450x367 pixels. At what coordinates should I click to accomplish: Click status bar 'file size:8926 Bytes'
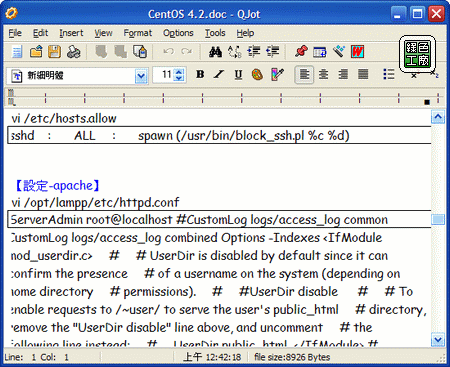(292, 357)
